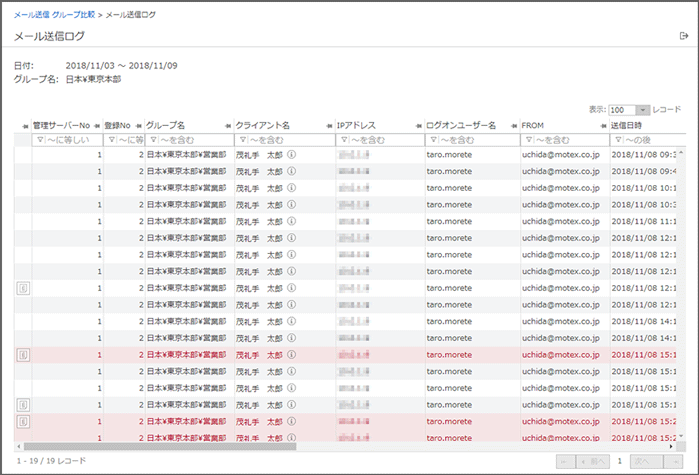This screenshot has width=699, height=475.
Task: Click 日本¥東京本部¥営業部 in the 10:3 row
Action: click(186, 205)
